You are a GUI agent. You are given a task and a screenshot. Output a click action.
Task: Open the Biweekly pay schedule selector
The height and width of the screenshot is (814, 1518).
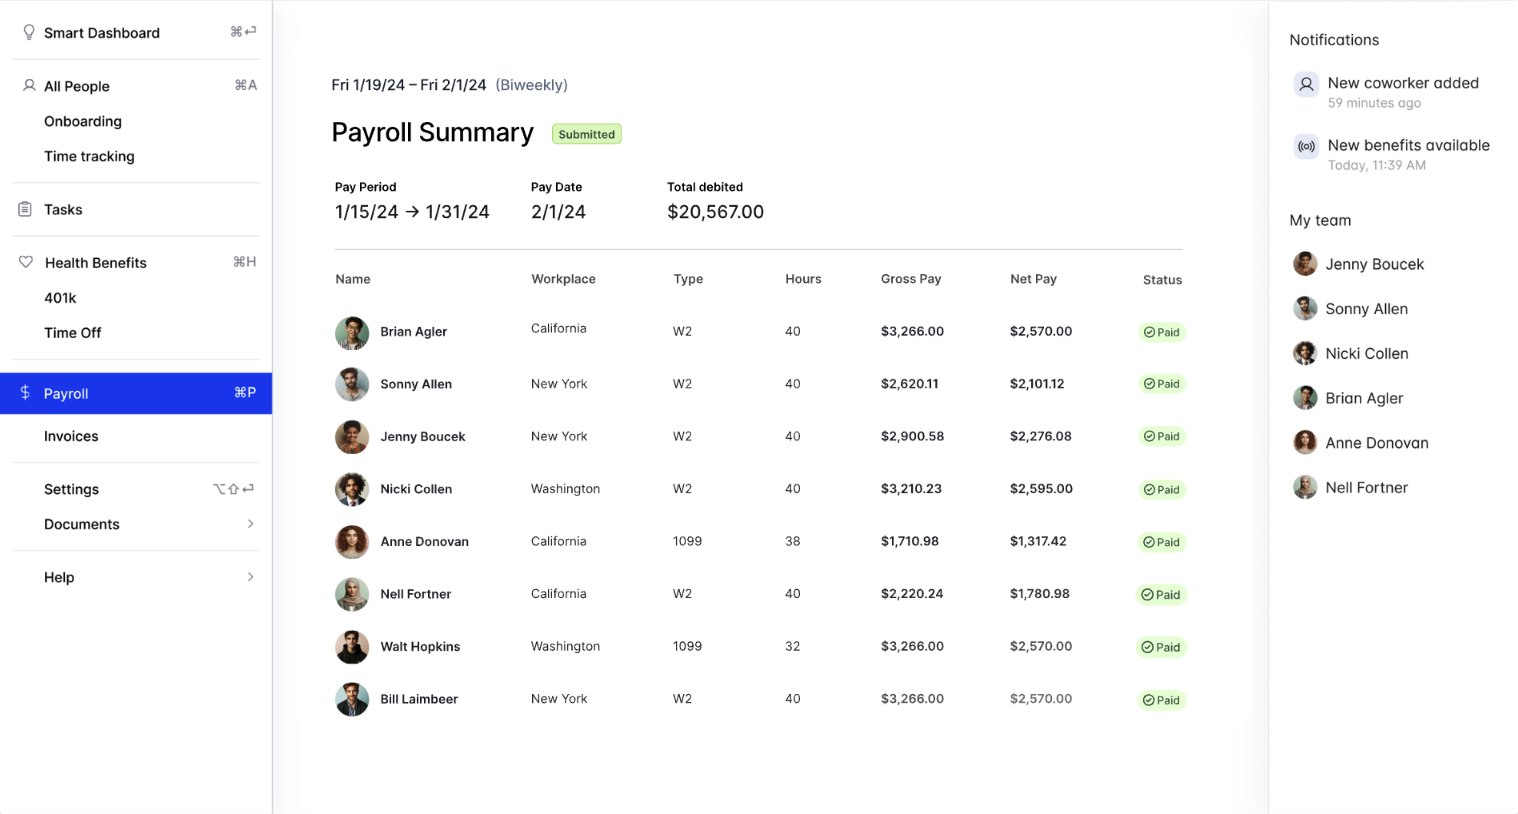[x=531, y=85]
